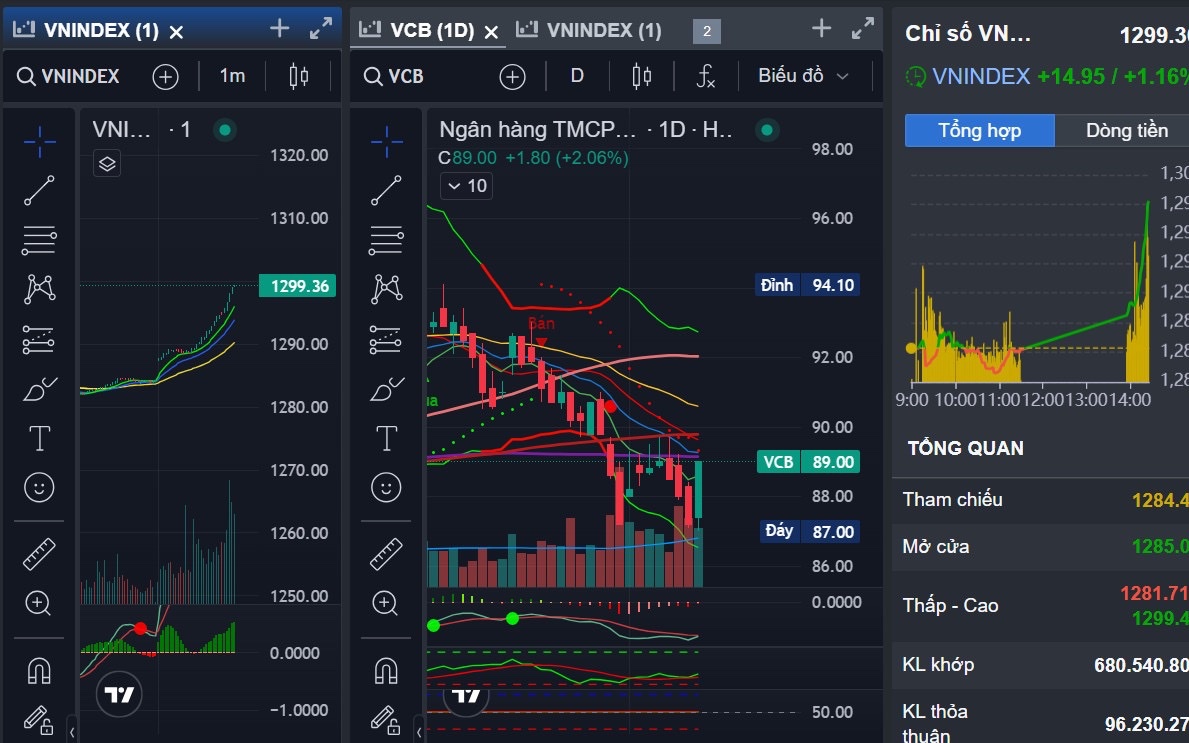Open layers object tree on VNINDEX chart
Image resolution: width=1189 pixels, height=743 pixels.
107,163
